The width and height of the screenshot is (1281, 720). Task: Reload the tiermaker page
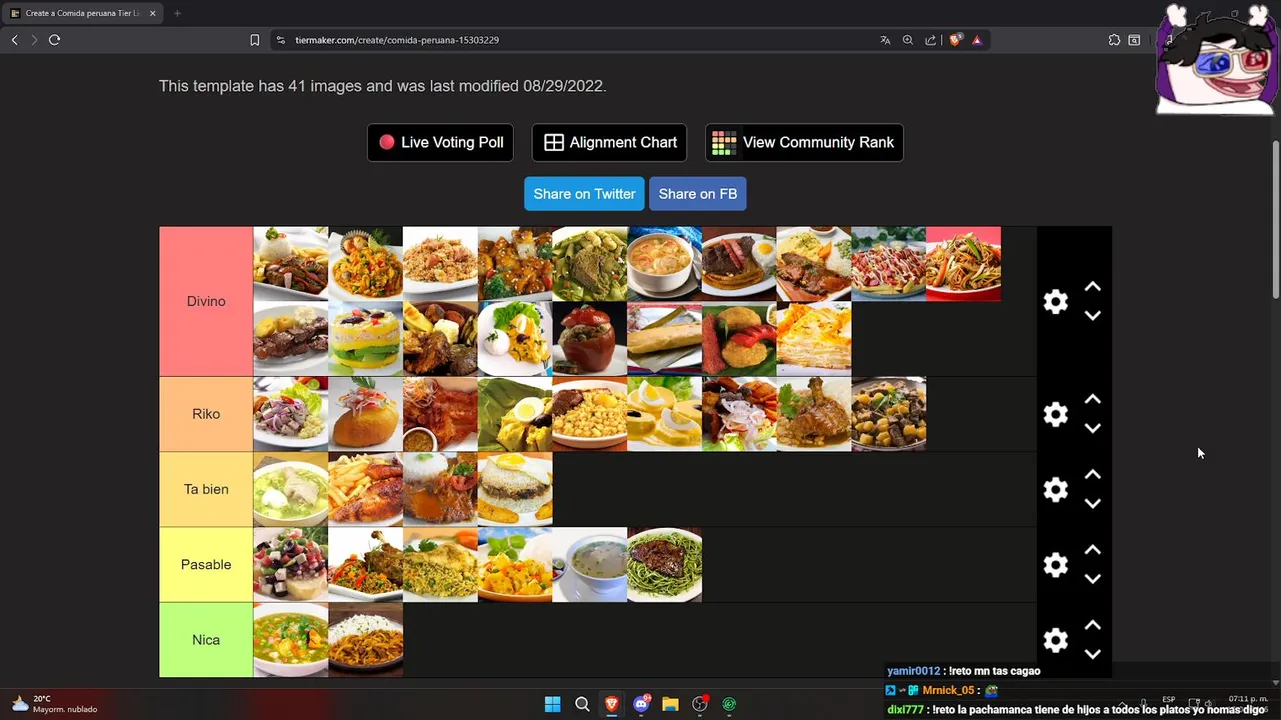[54, 40]
